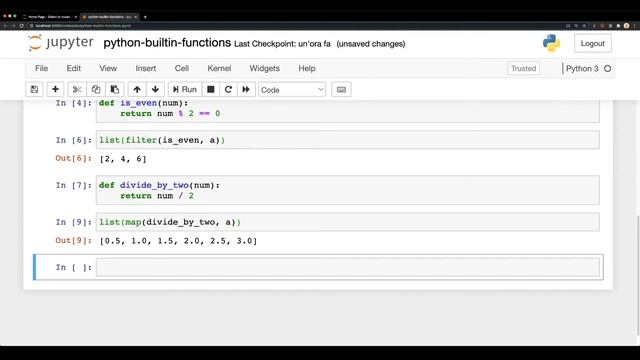Screen dimensions: 640x360
Task: Open a new browser tab
Action: [x=145, y=17]
